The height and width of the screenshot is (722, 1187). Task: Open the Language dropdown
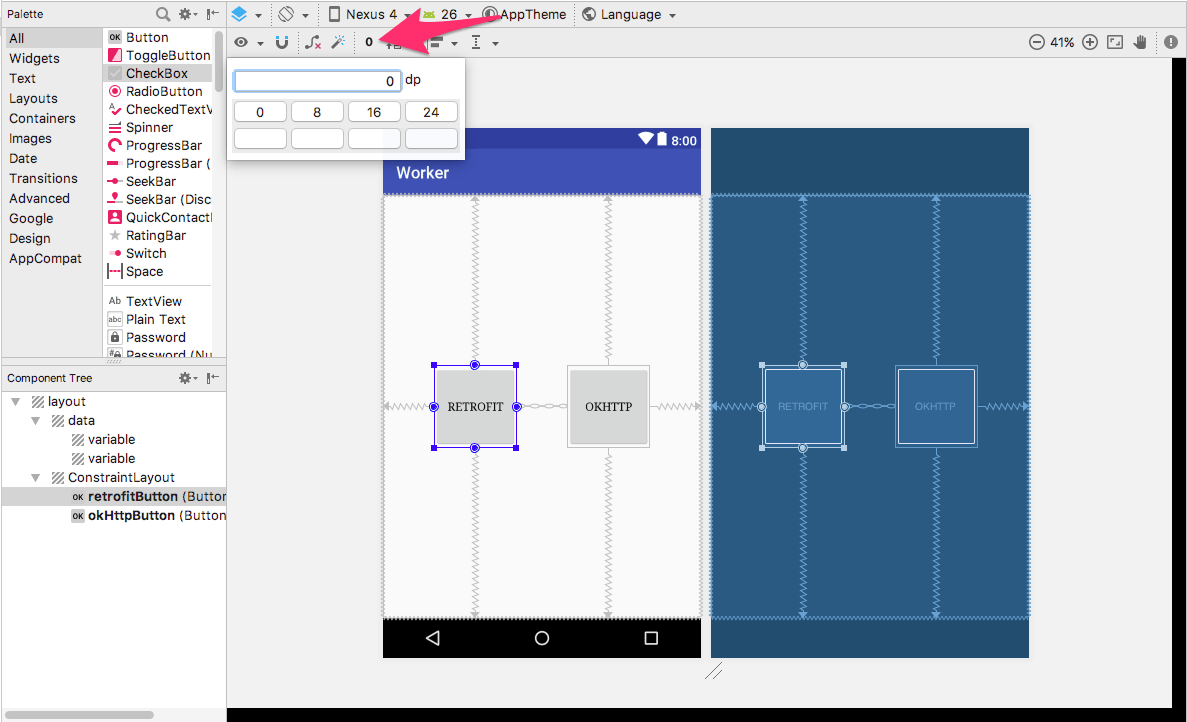point(628,14)
